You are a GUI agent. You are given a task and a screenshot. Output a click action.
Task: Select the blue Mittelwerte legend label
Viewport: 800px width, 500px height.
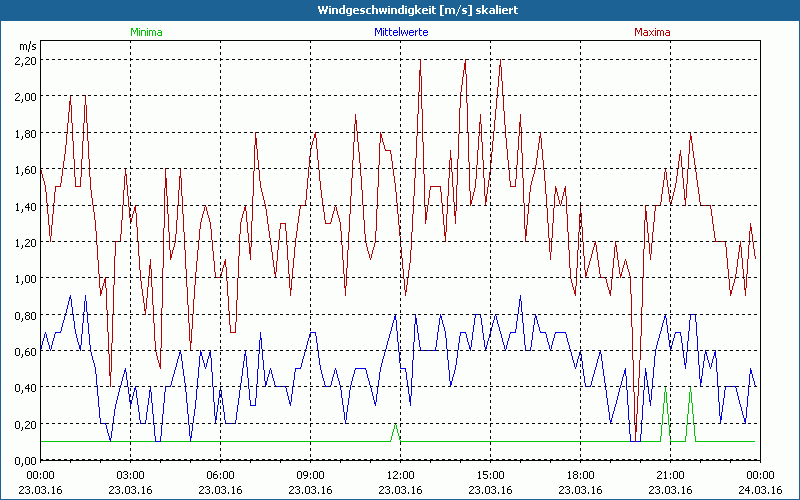click(400, 32)
